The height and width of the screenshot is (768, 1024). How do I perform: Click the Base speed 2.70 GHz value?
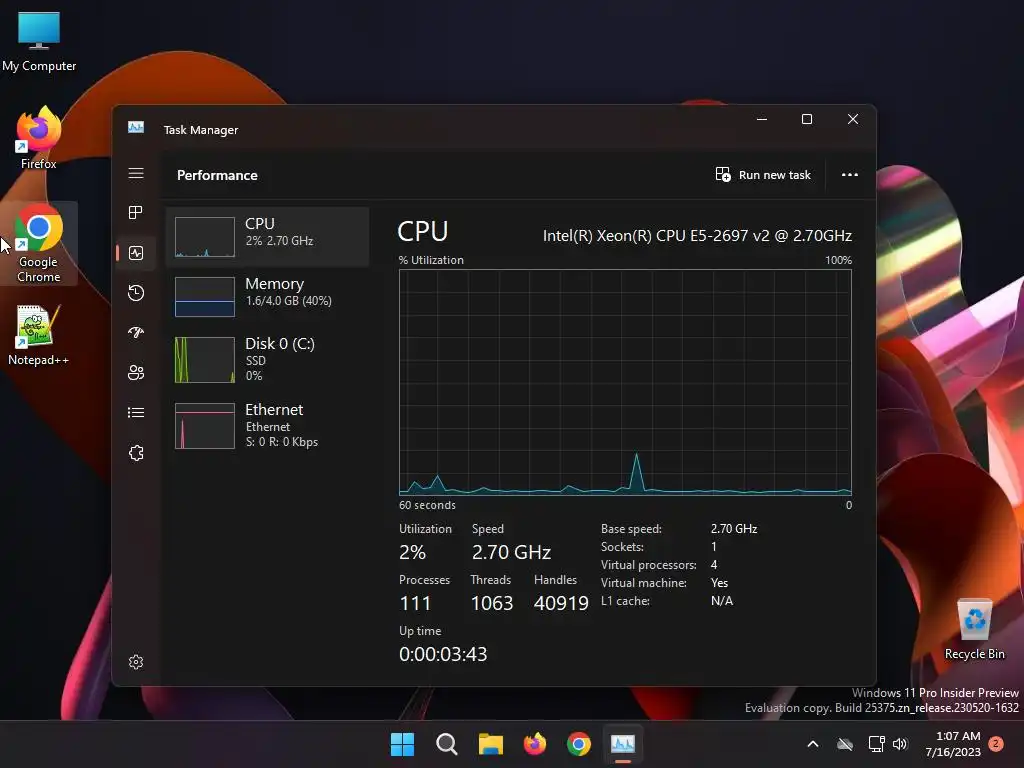coord(734,528)
